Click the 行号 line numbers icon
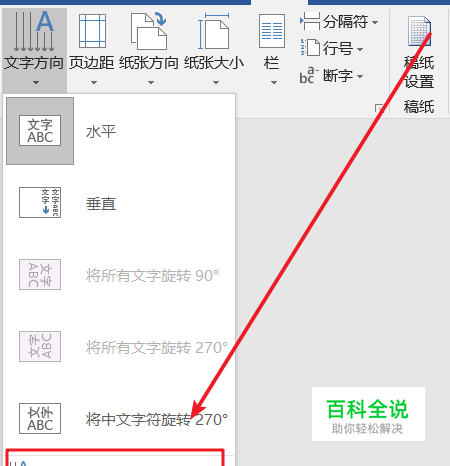The image size is (450, 466). click(x=310, y=47)
